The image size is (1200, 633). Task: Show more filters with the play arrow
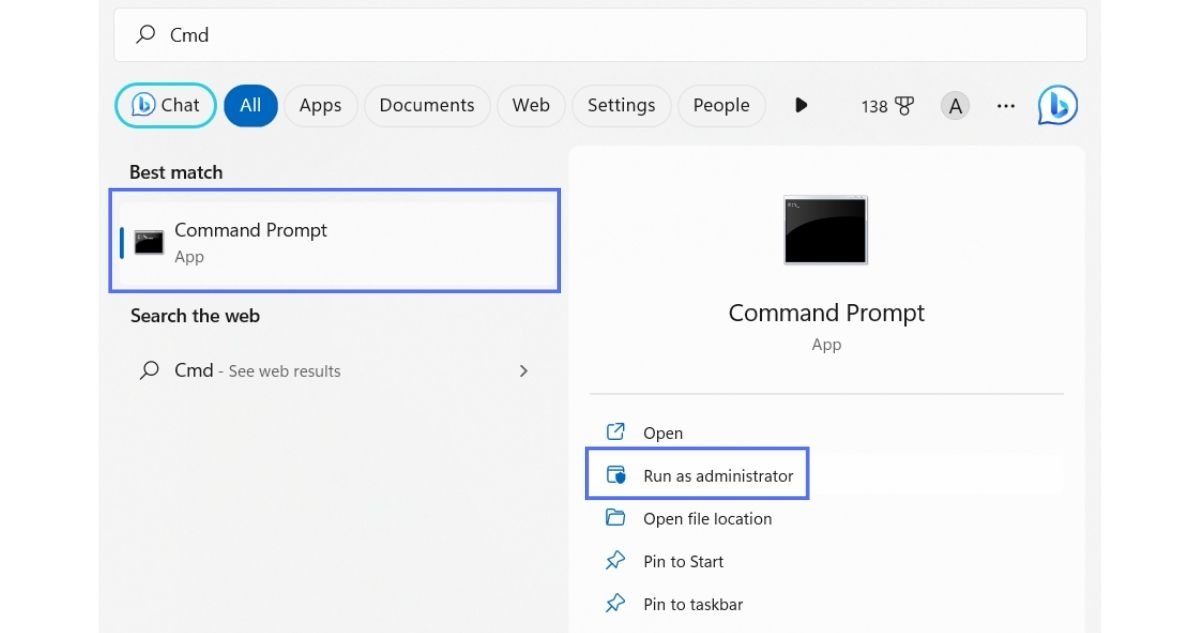[x=801, y=105]
